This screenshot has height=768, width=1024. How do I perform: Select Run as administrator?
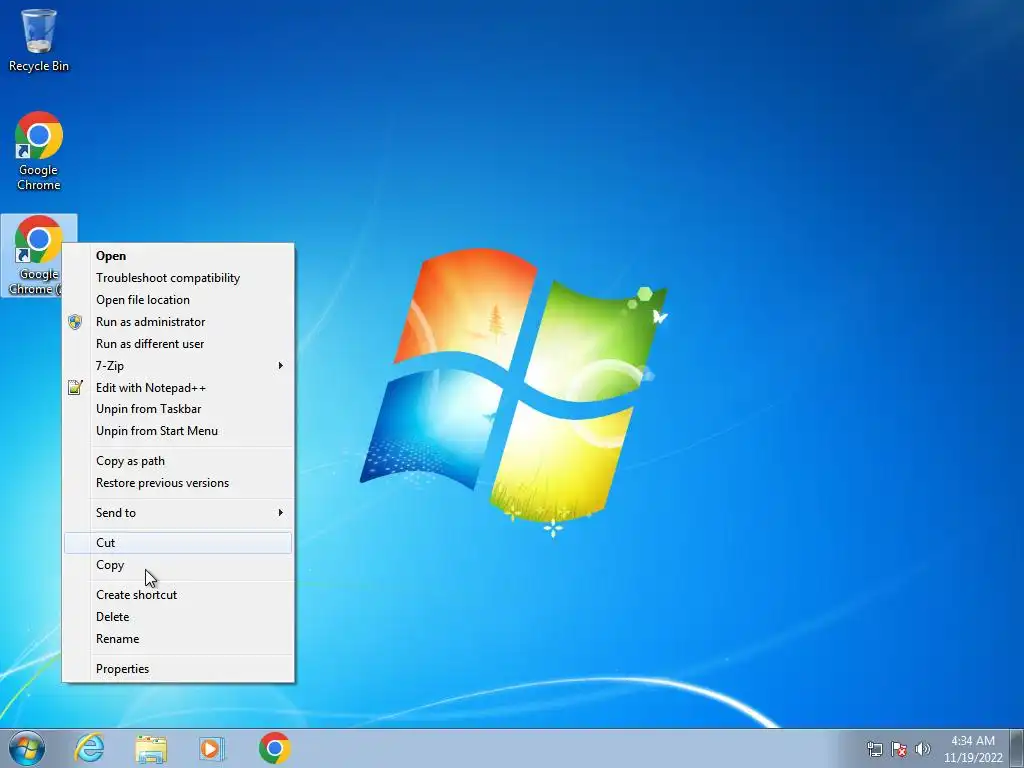click(x=178, y=321)
